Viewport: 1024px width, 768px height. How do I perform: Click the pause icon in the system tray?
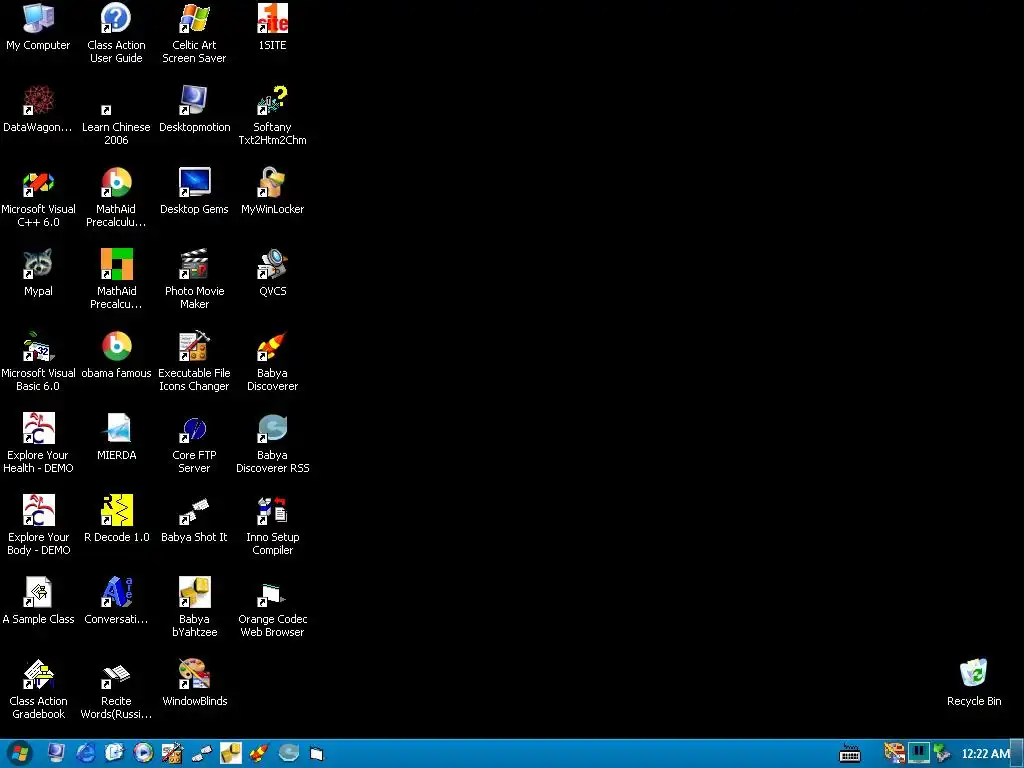[918, 752]
